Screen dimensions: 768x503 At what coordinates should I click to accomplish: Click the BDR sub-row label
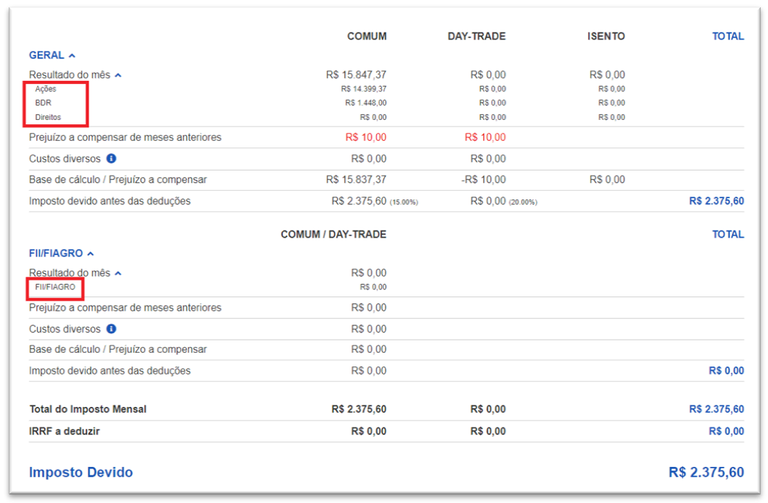point(43,103)
